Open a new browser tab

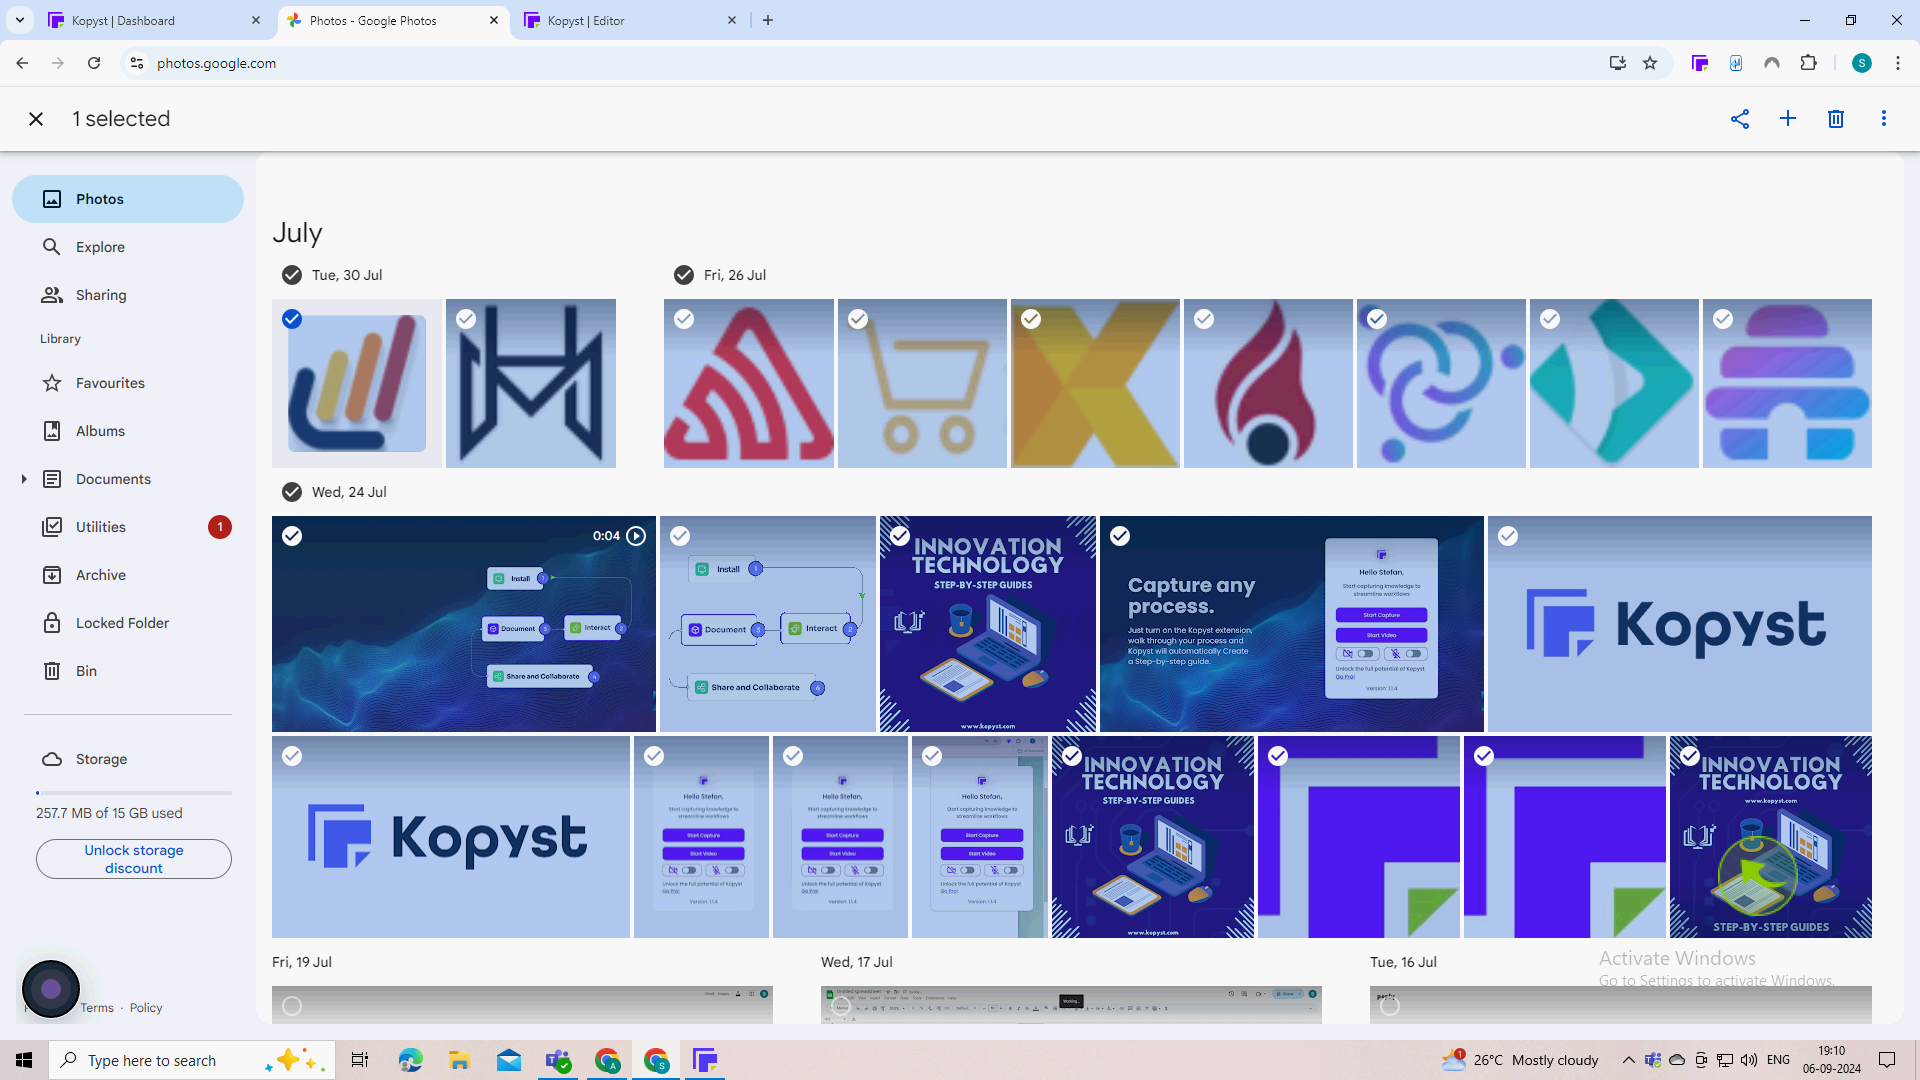[768, 20]
